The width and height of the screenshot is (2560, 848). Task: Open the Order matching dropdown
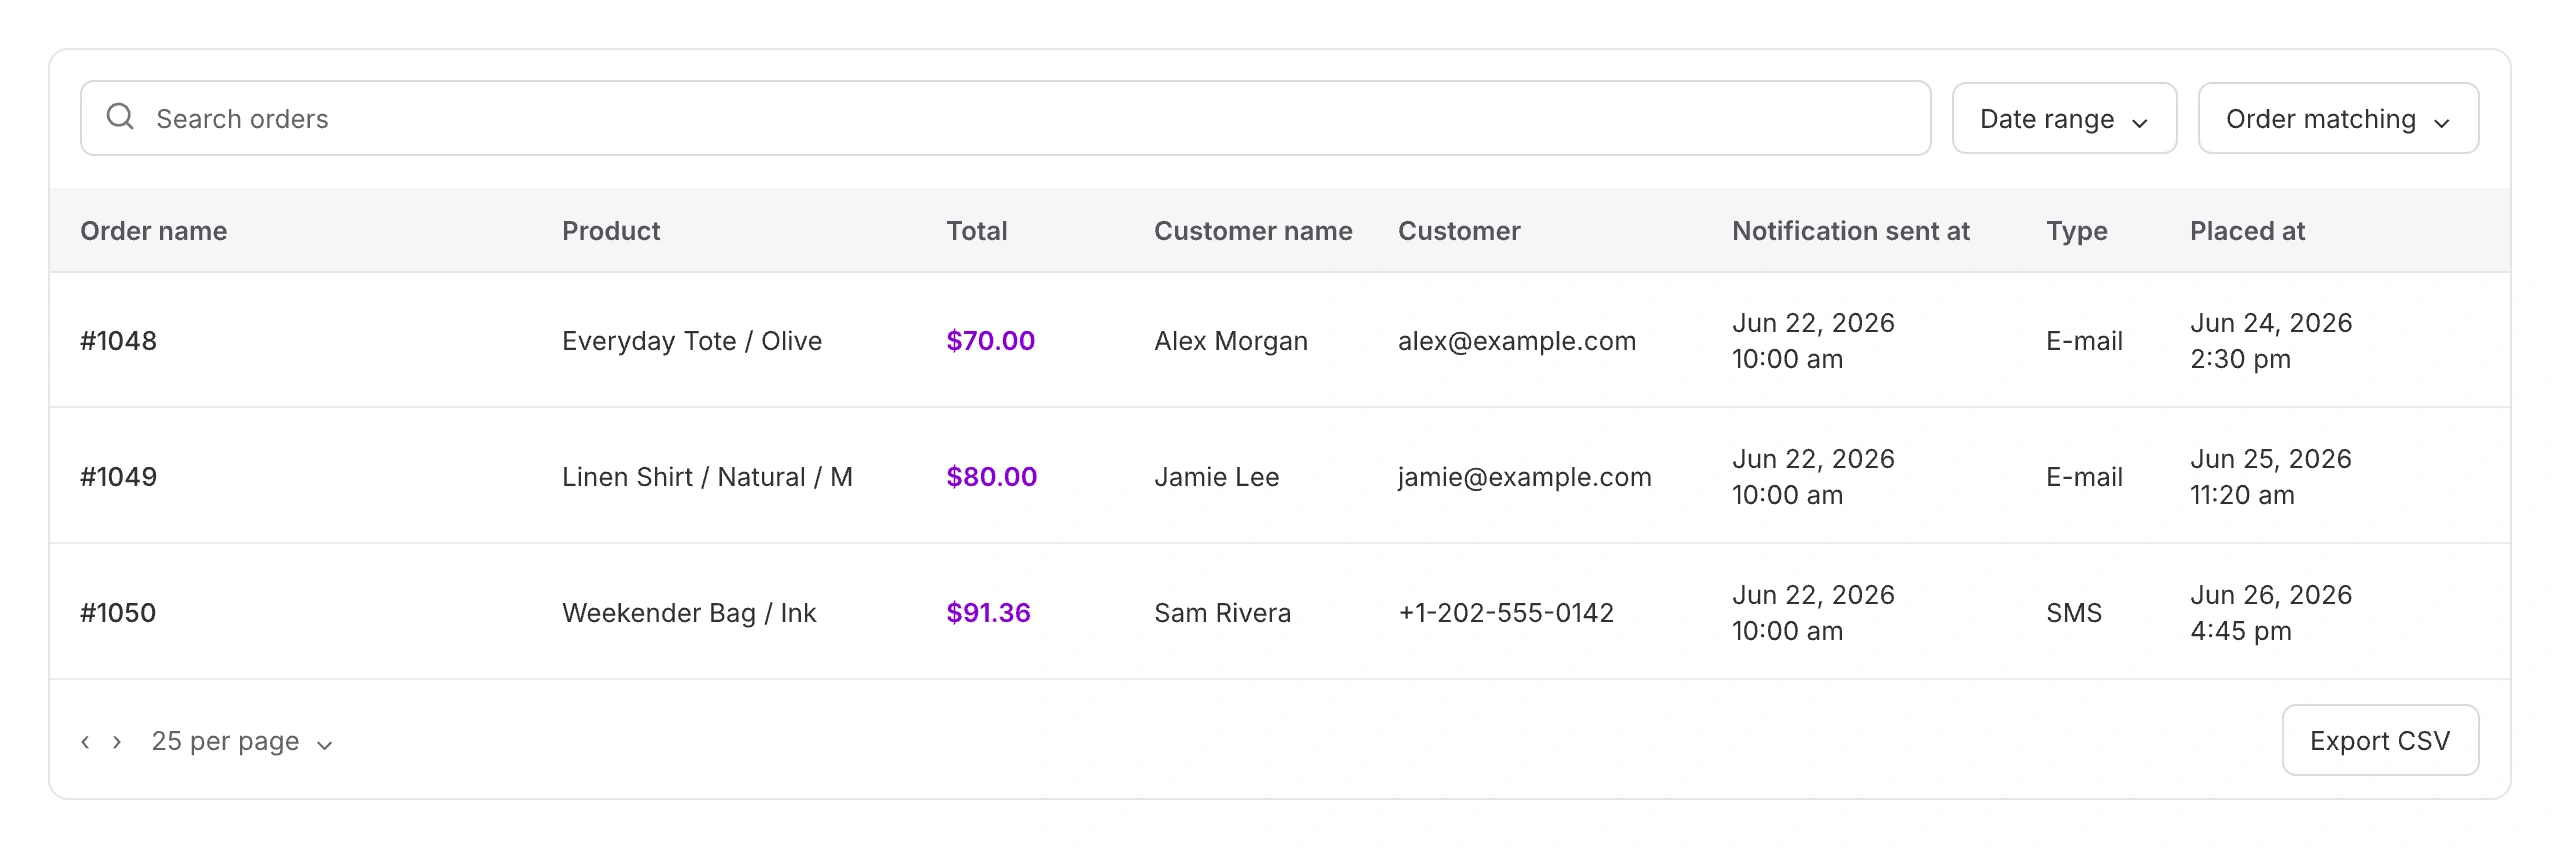pos(2338,118)
